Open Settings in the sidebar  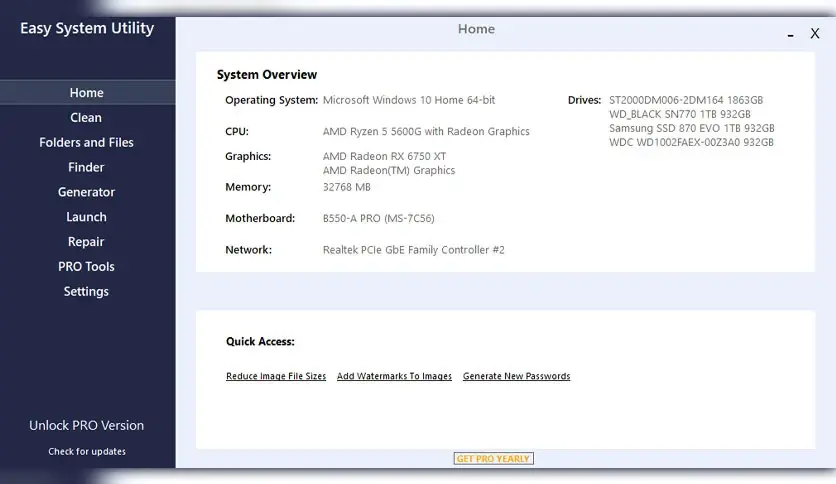[86, 292]
